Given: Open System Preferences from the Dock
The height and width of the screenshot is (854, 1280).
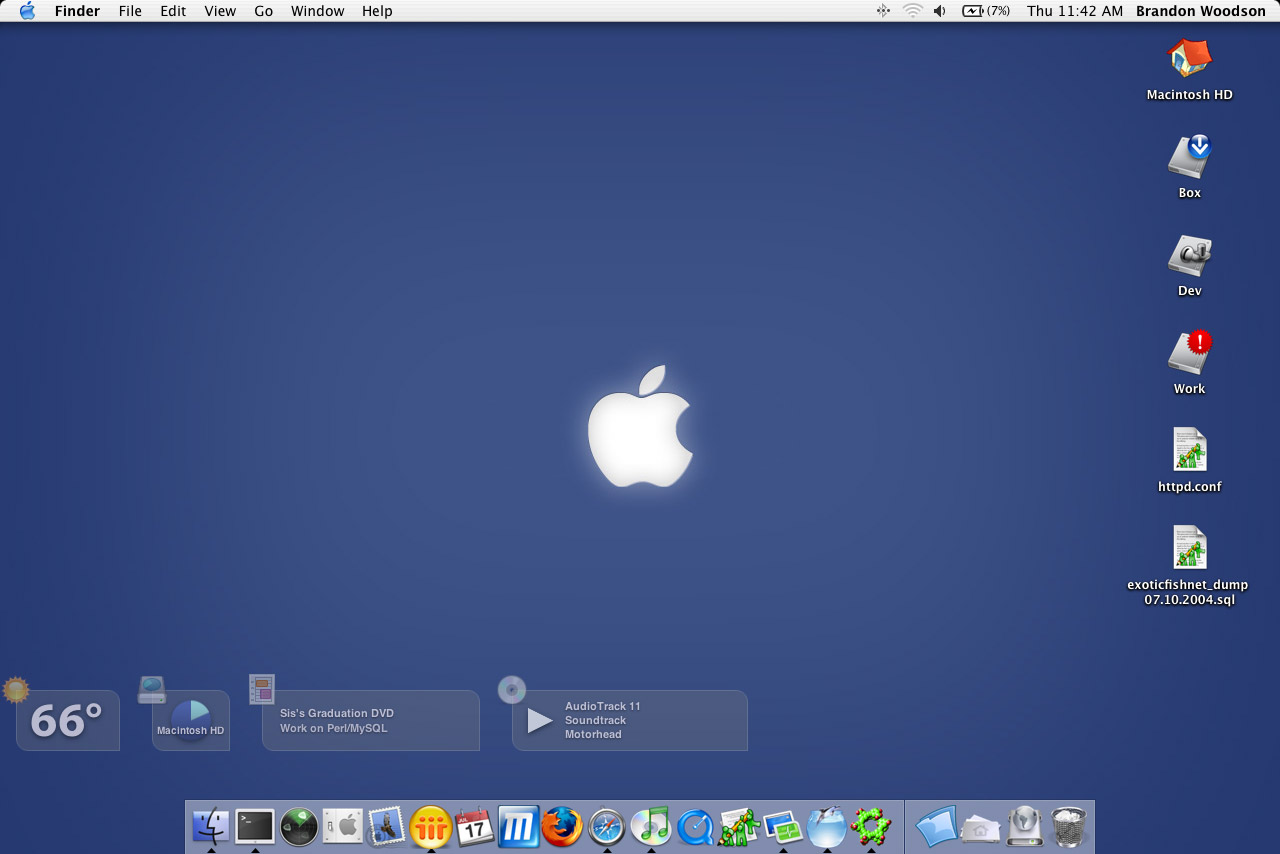Looking at the screenshot, I should coord(343,826).
